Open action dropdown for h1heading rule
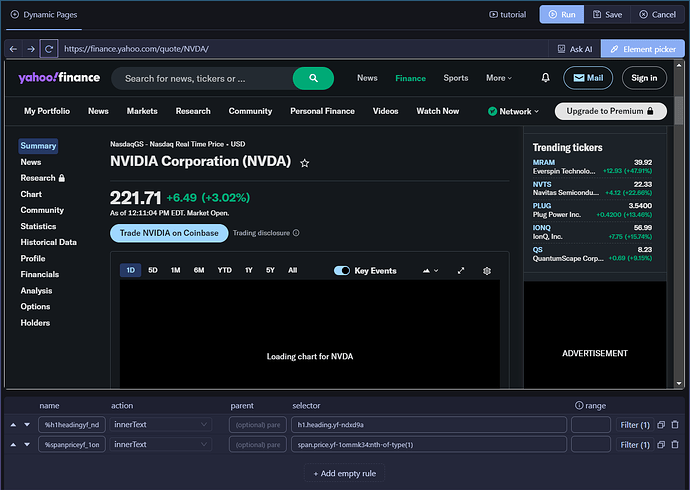 point(160,425)
